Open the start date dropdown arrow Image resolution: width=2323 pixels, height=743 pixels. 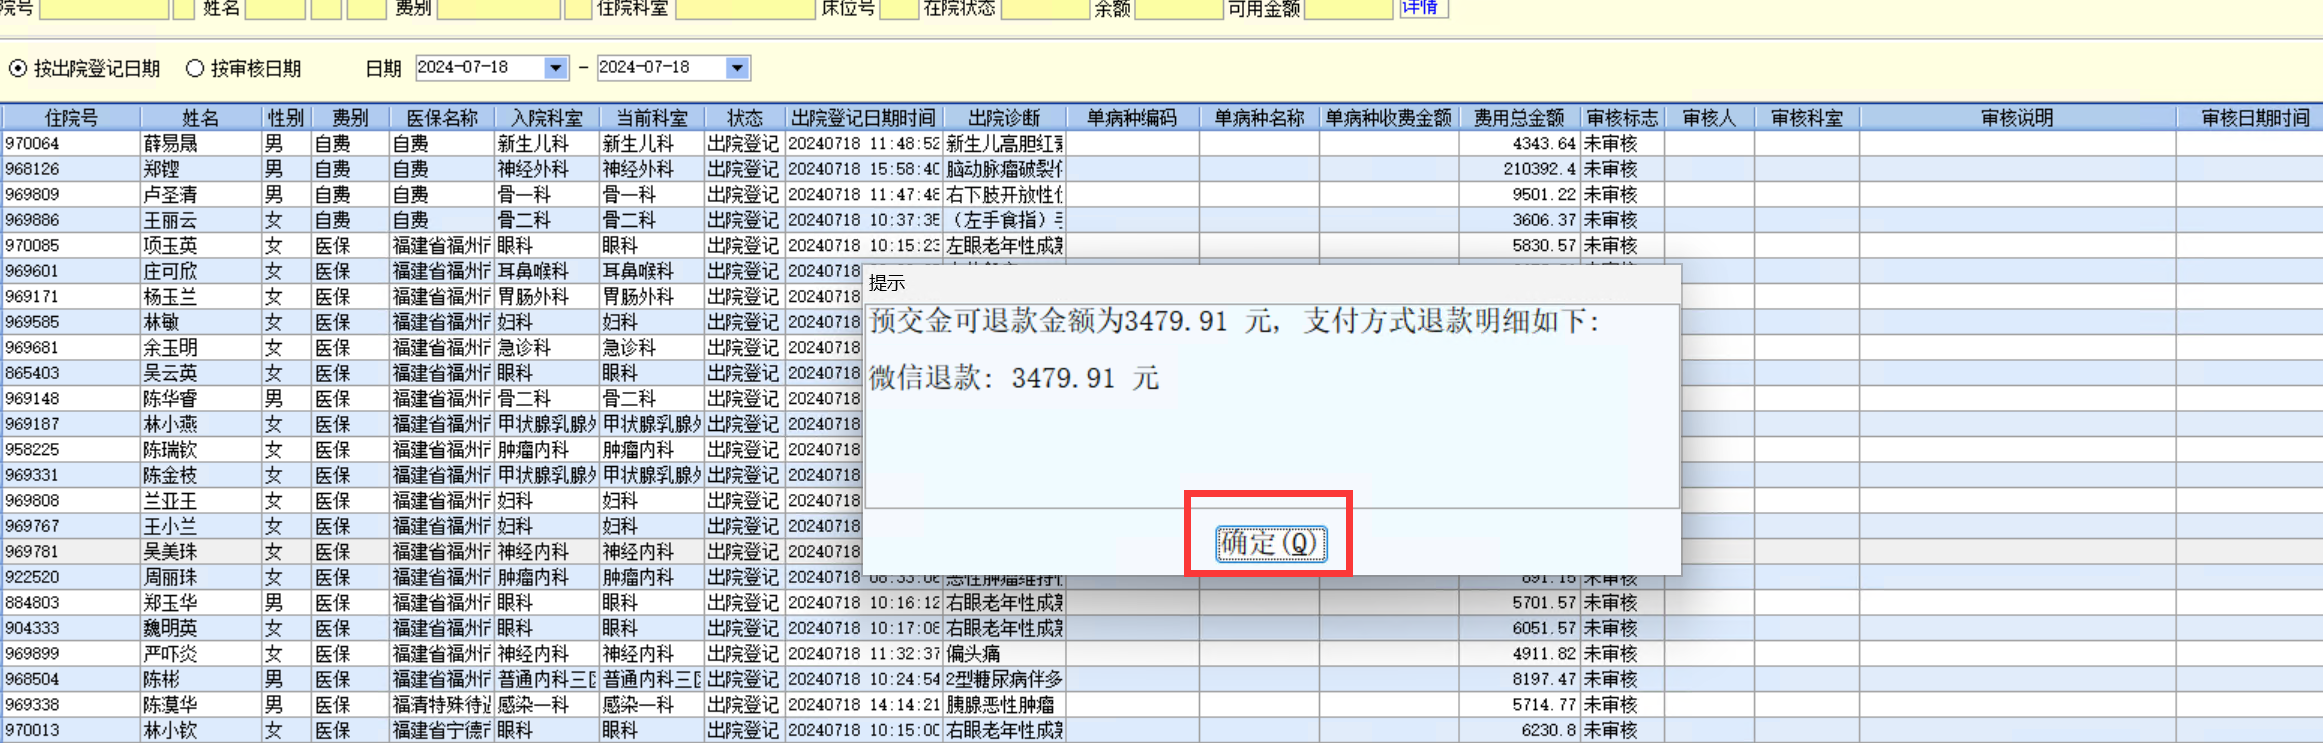(556, 67)
